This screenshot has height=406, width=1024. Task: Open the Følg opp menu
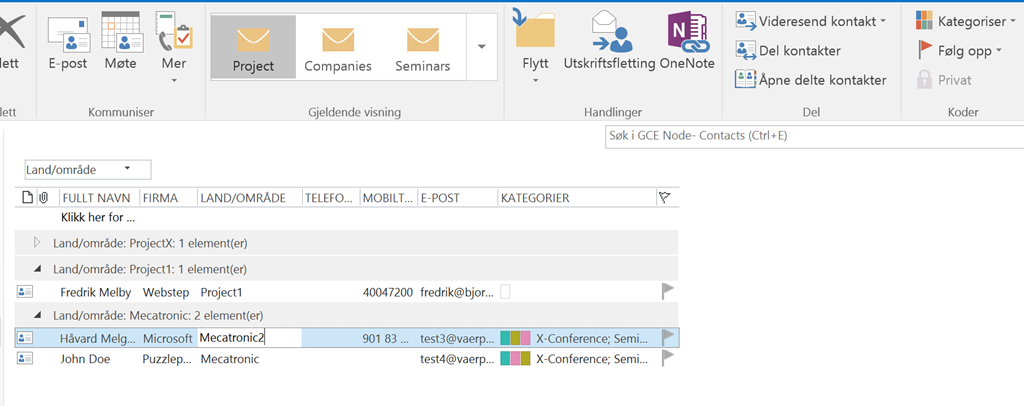[x=956, y=49]
